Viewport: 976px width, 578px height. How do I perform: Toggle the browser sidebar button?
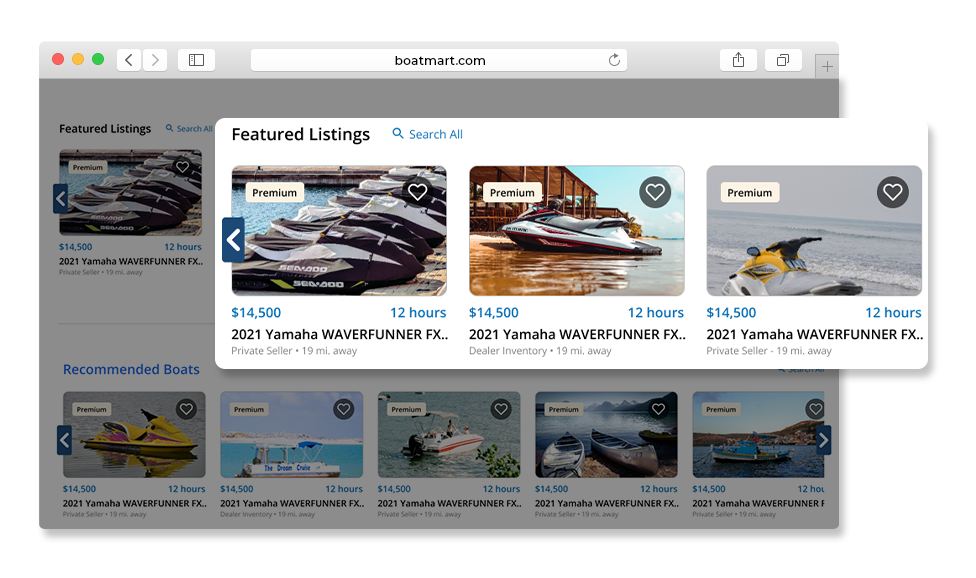[196, 60]
